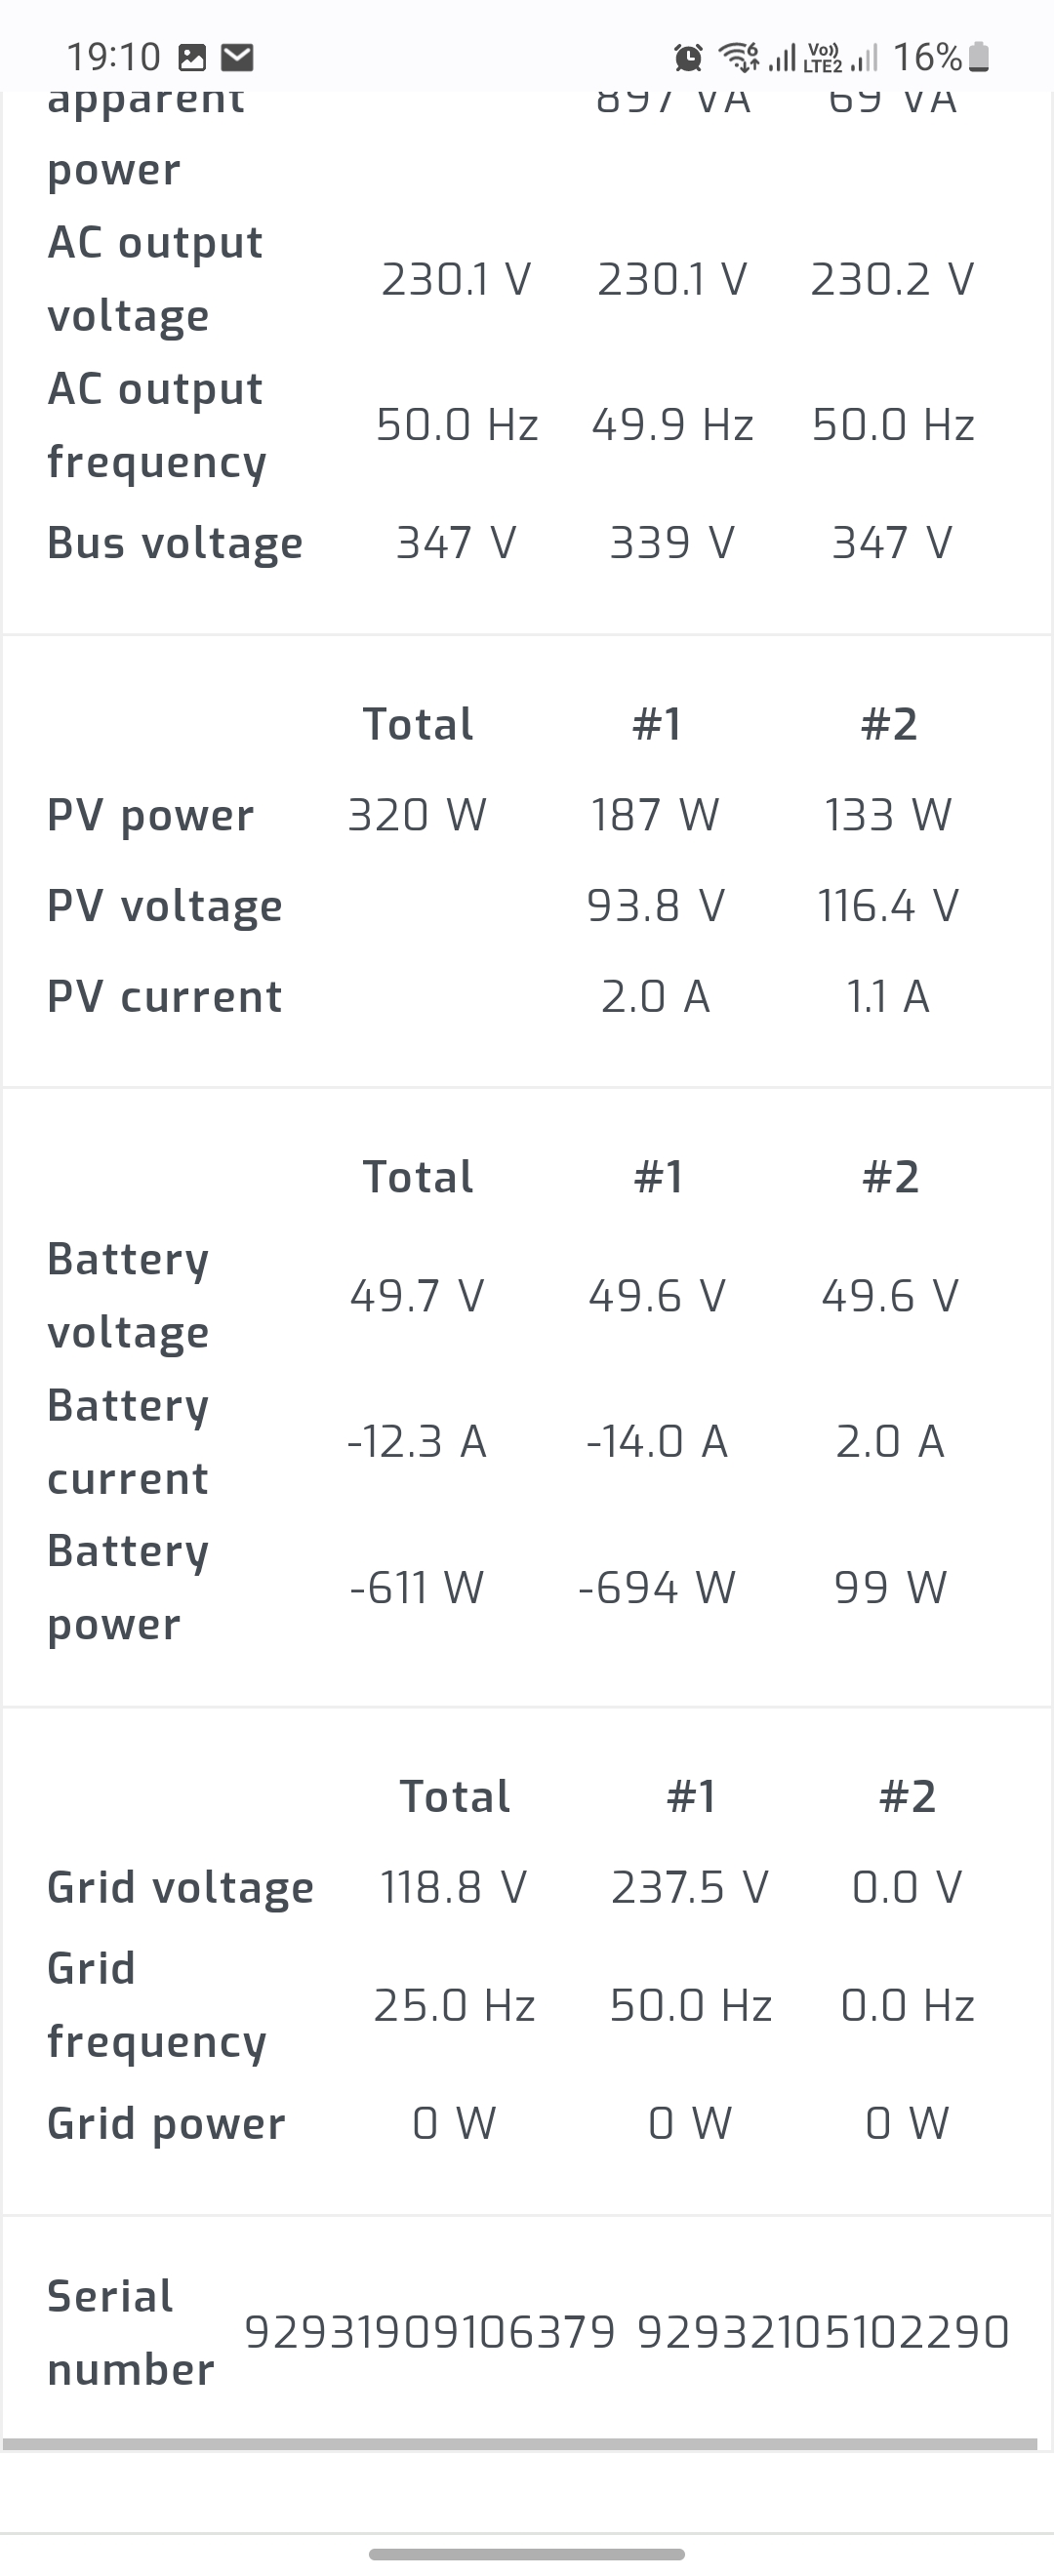Tap the Battery power total value -611 W
Image resolution: width=1054 pixels, height=2576 pixels.
pos(417,1587)
